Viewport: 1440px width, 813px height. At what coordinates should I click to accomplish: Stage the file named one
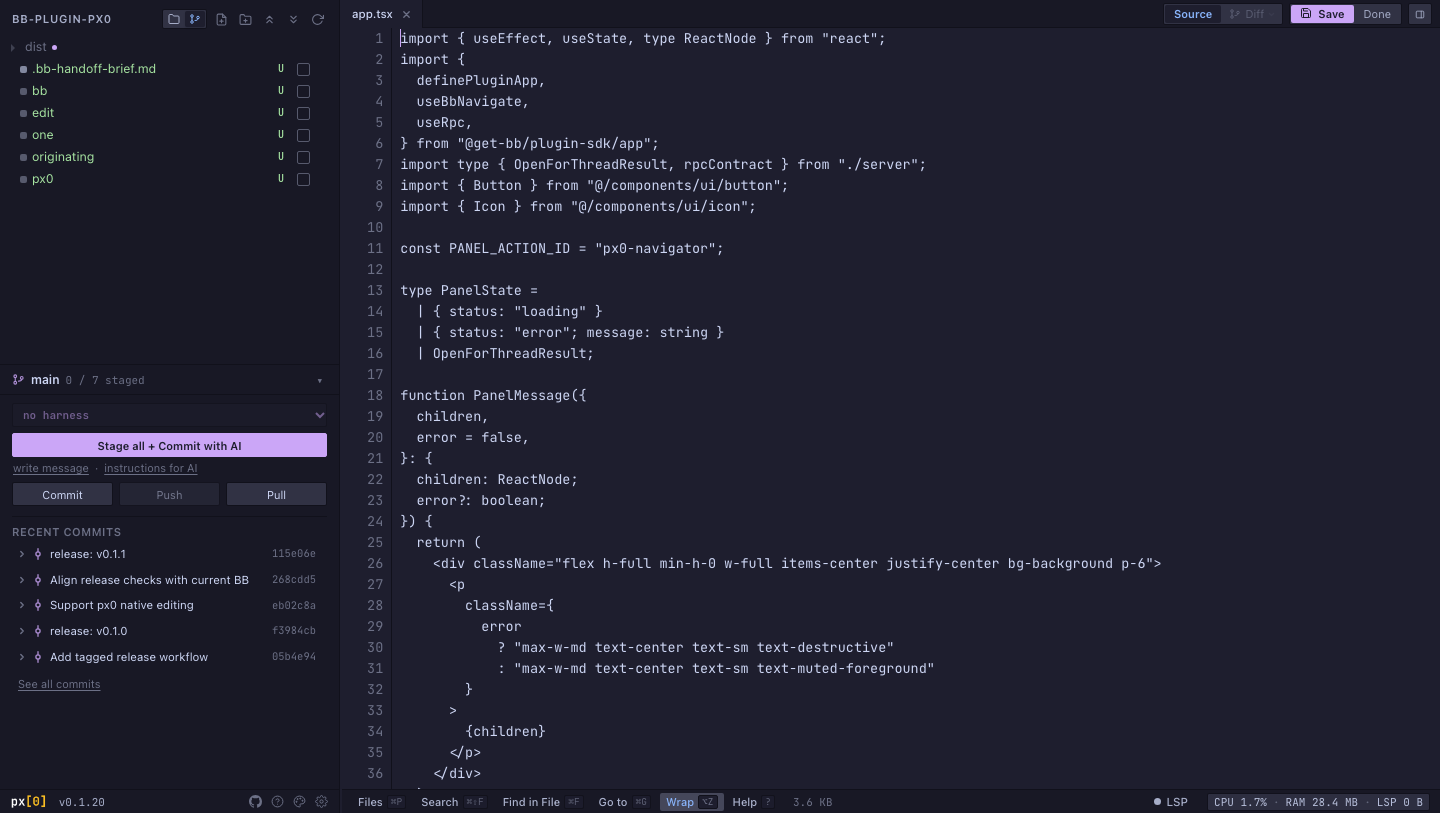pos(303,135)
